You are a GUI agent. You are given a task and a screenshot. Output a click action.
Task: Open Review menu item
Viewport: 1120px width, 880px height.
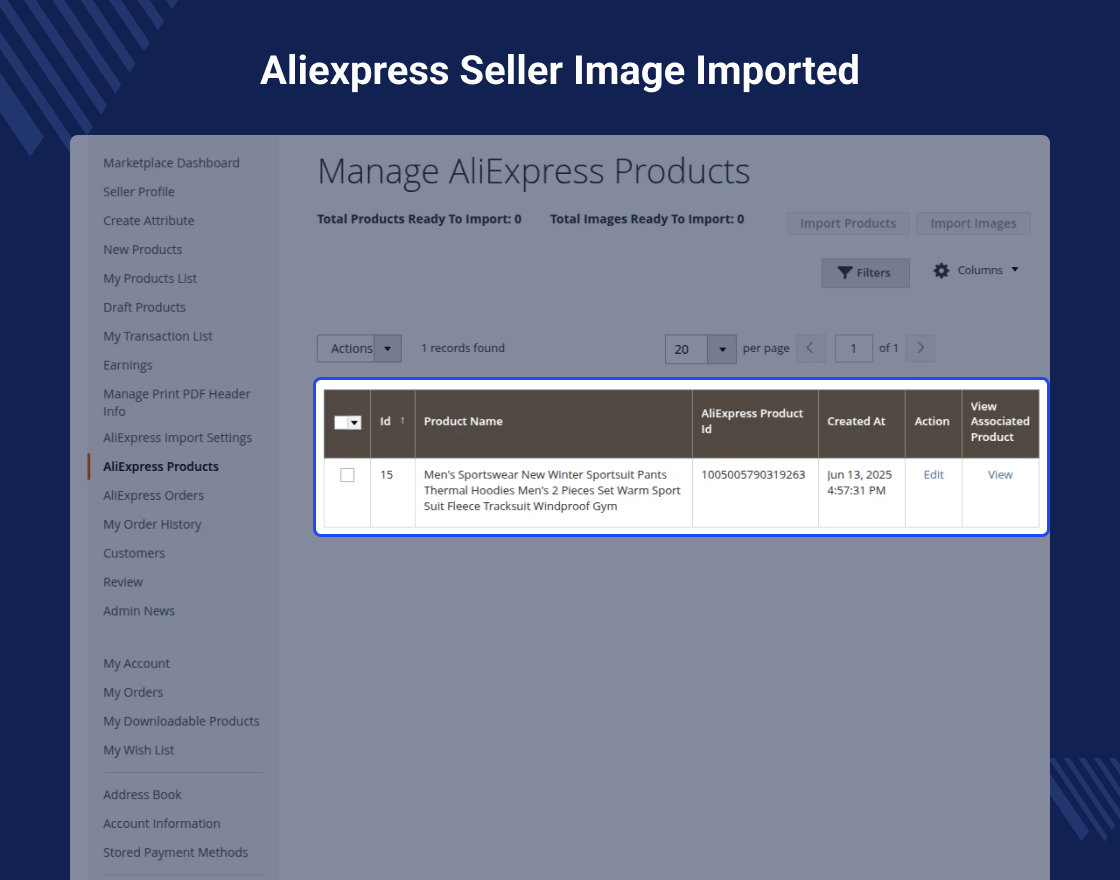(123, 582)
